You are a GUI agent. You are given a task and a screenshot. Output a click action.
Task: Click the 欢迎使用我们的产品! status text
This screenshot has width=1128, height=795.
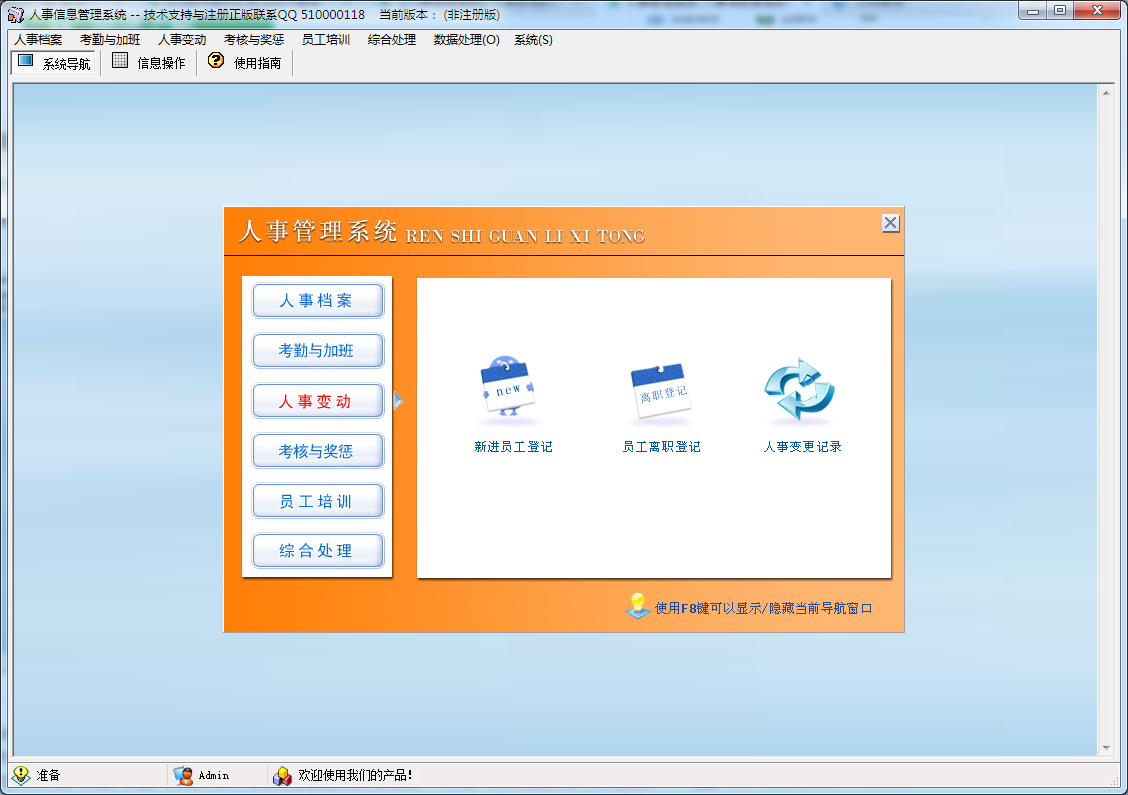355,775
